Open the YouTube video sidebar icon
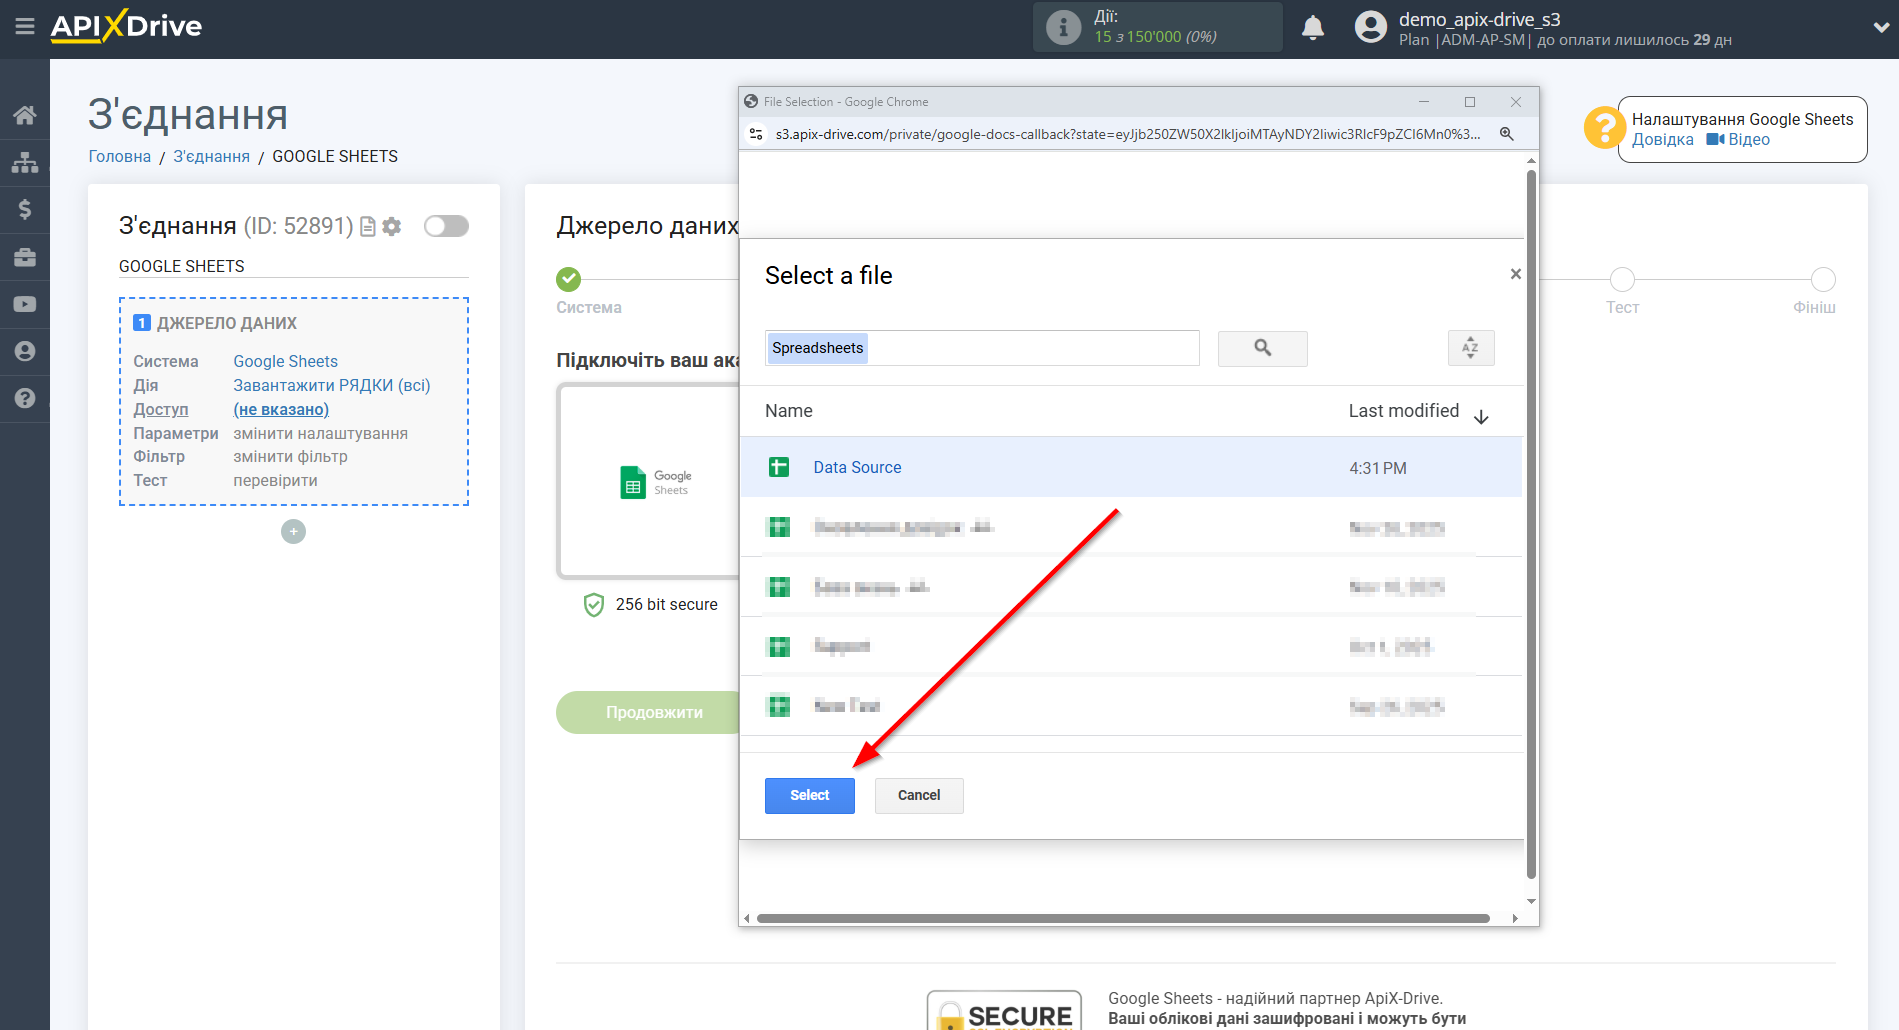 [25, 304]
